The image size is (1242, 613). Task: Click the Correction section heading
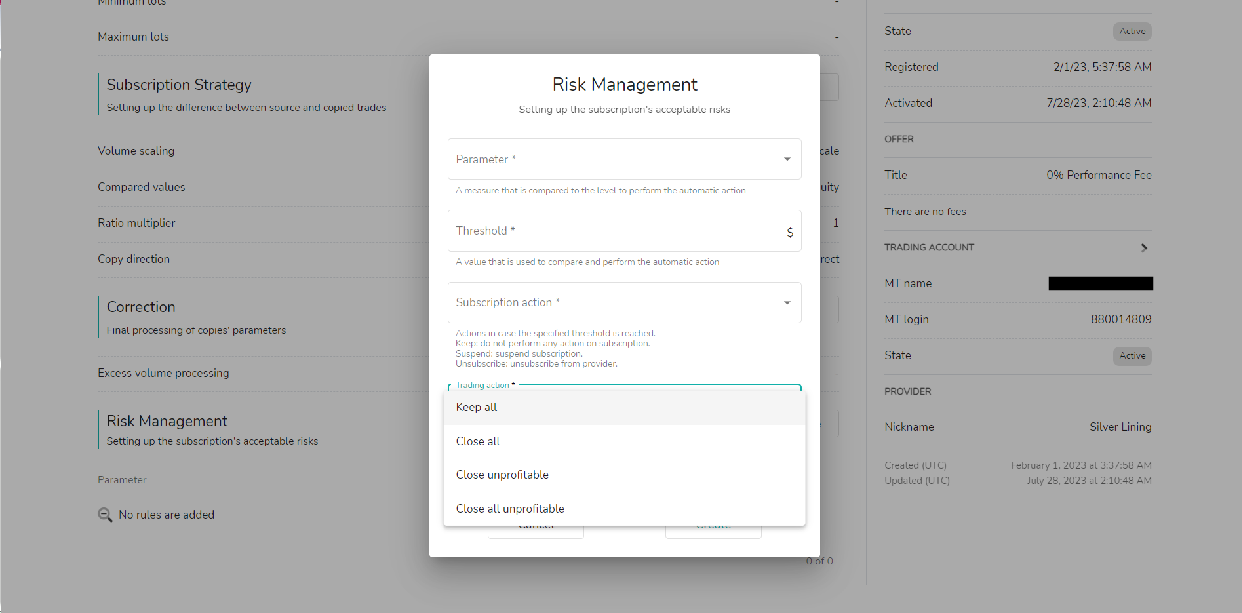tap(141, 307)
